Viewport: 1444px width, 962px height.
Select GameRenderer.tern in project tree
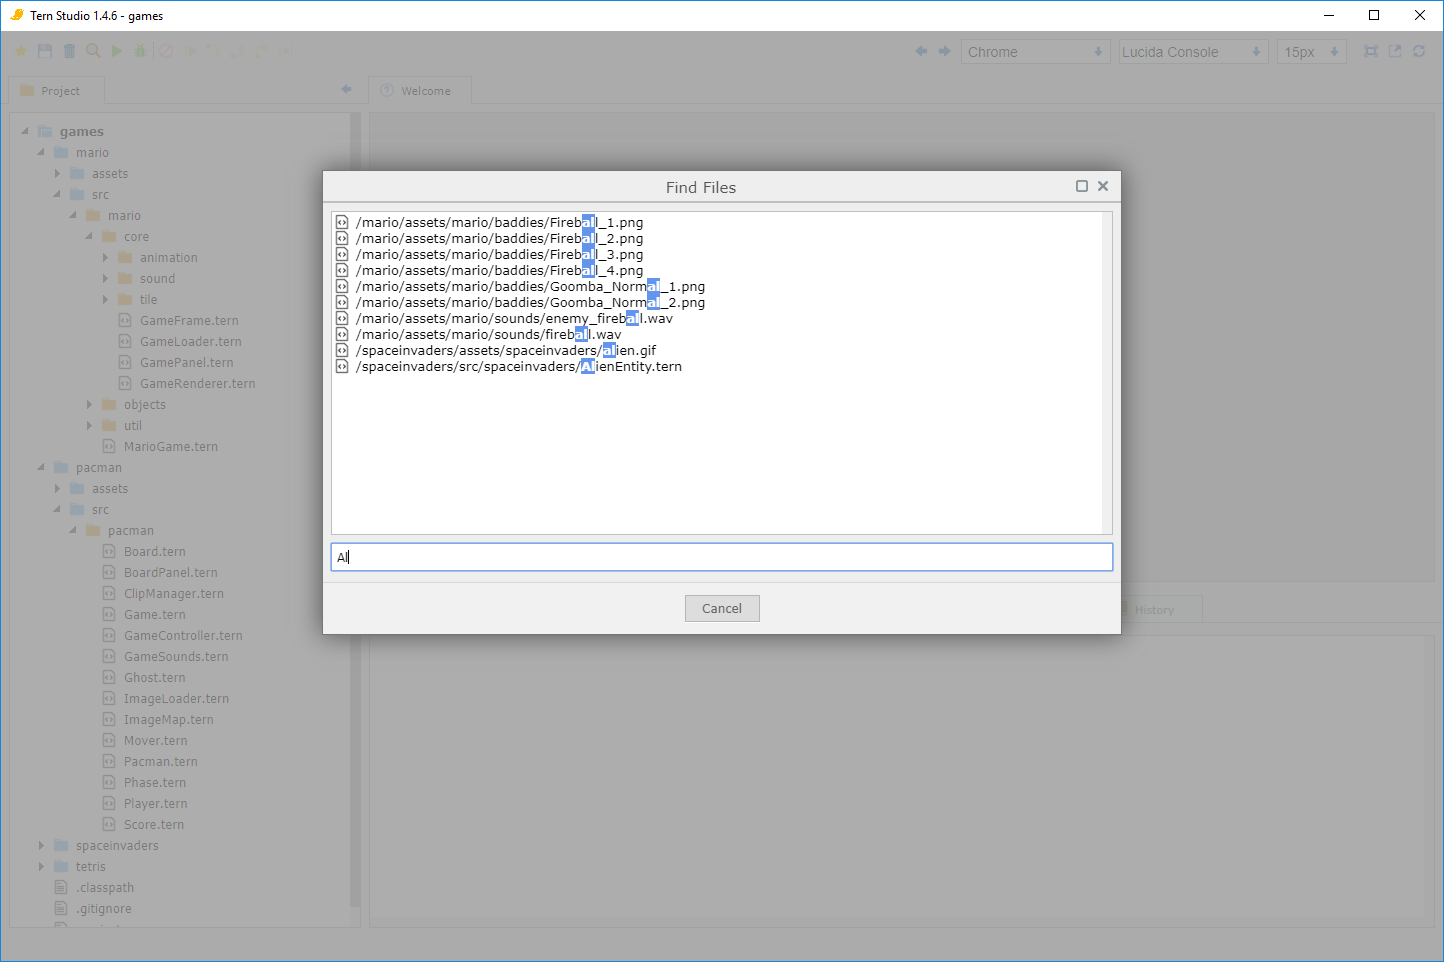point(197,383)
